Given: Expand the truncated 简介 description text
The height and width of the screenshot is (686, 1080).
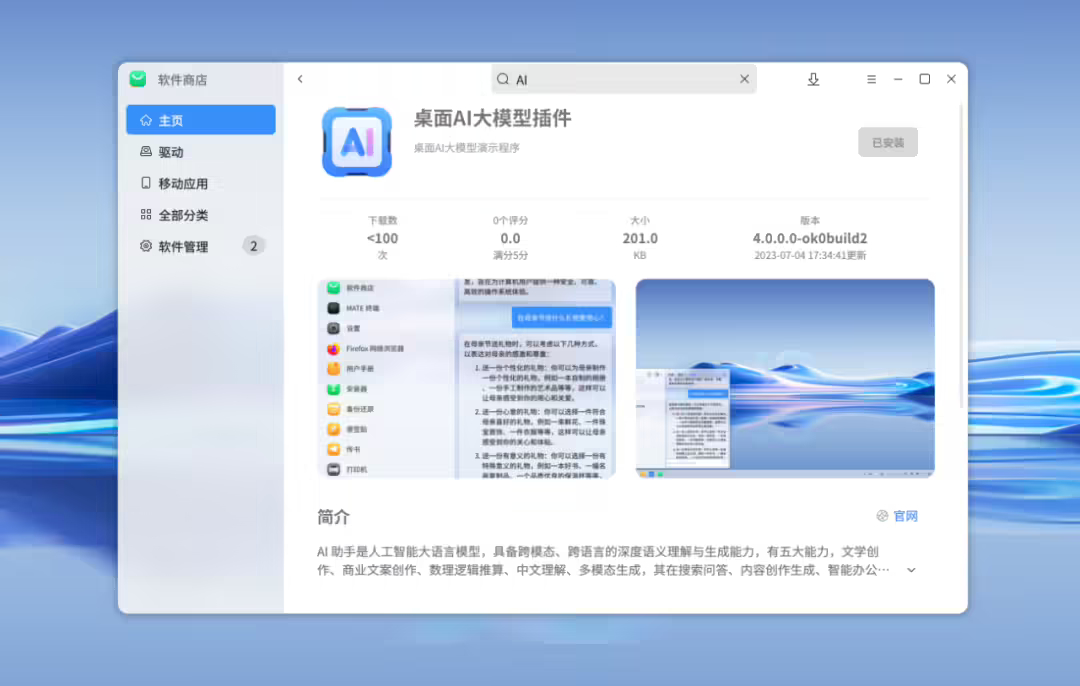Looking at the screenshot, I should [910, 569].
